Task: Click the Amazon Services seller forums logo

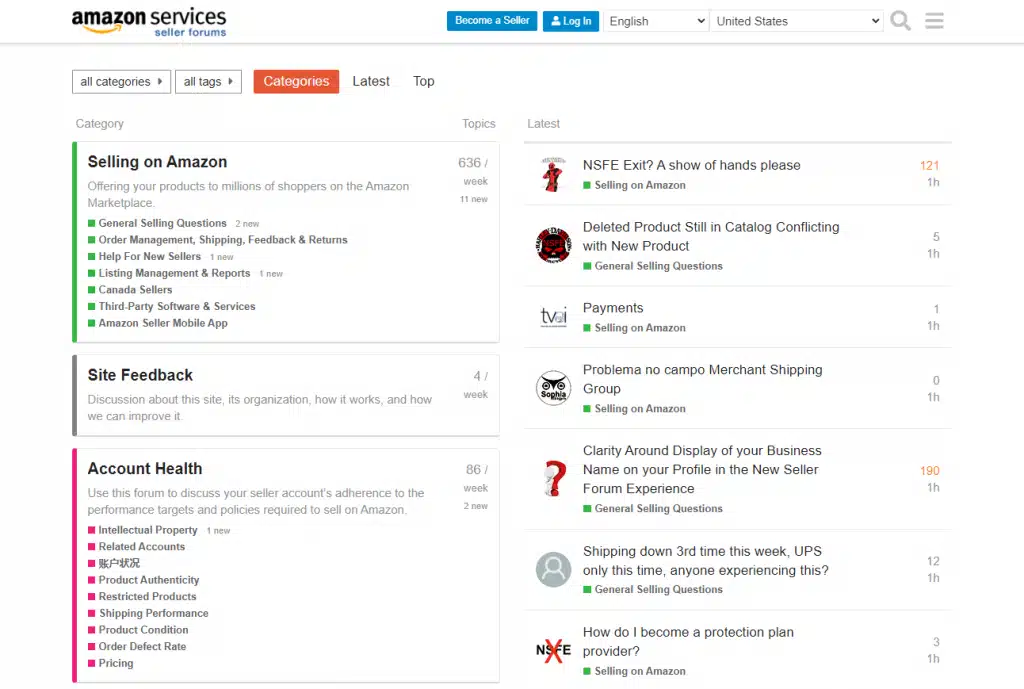Action: [x=149, y=22]
